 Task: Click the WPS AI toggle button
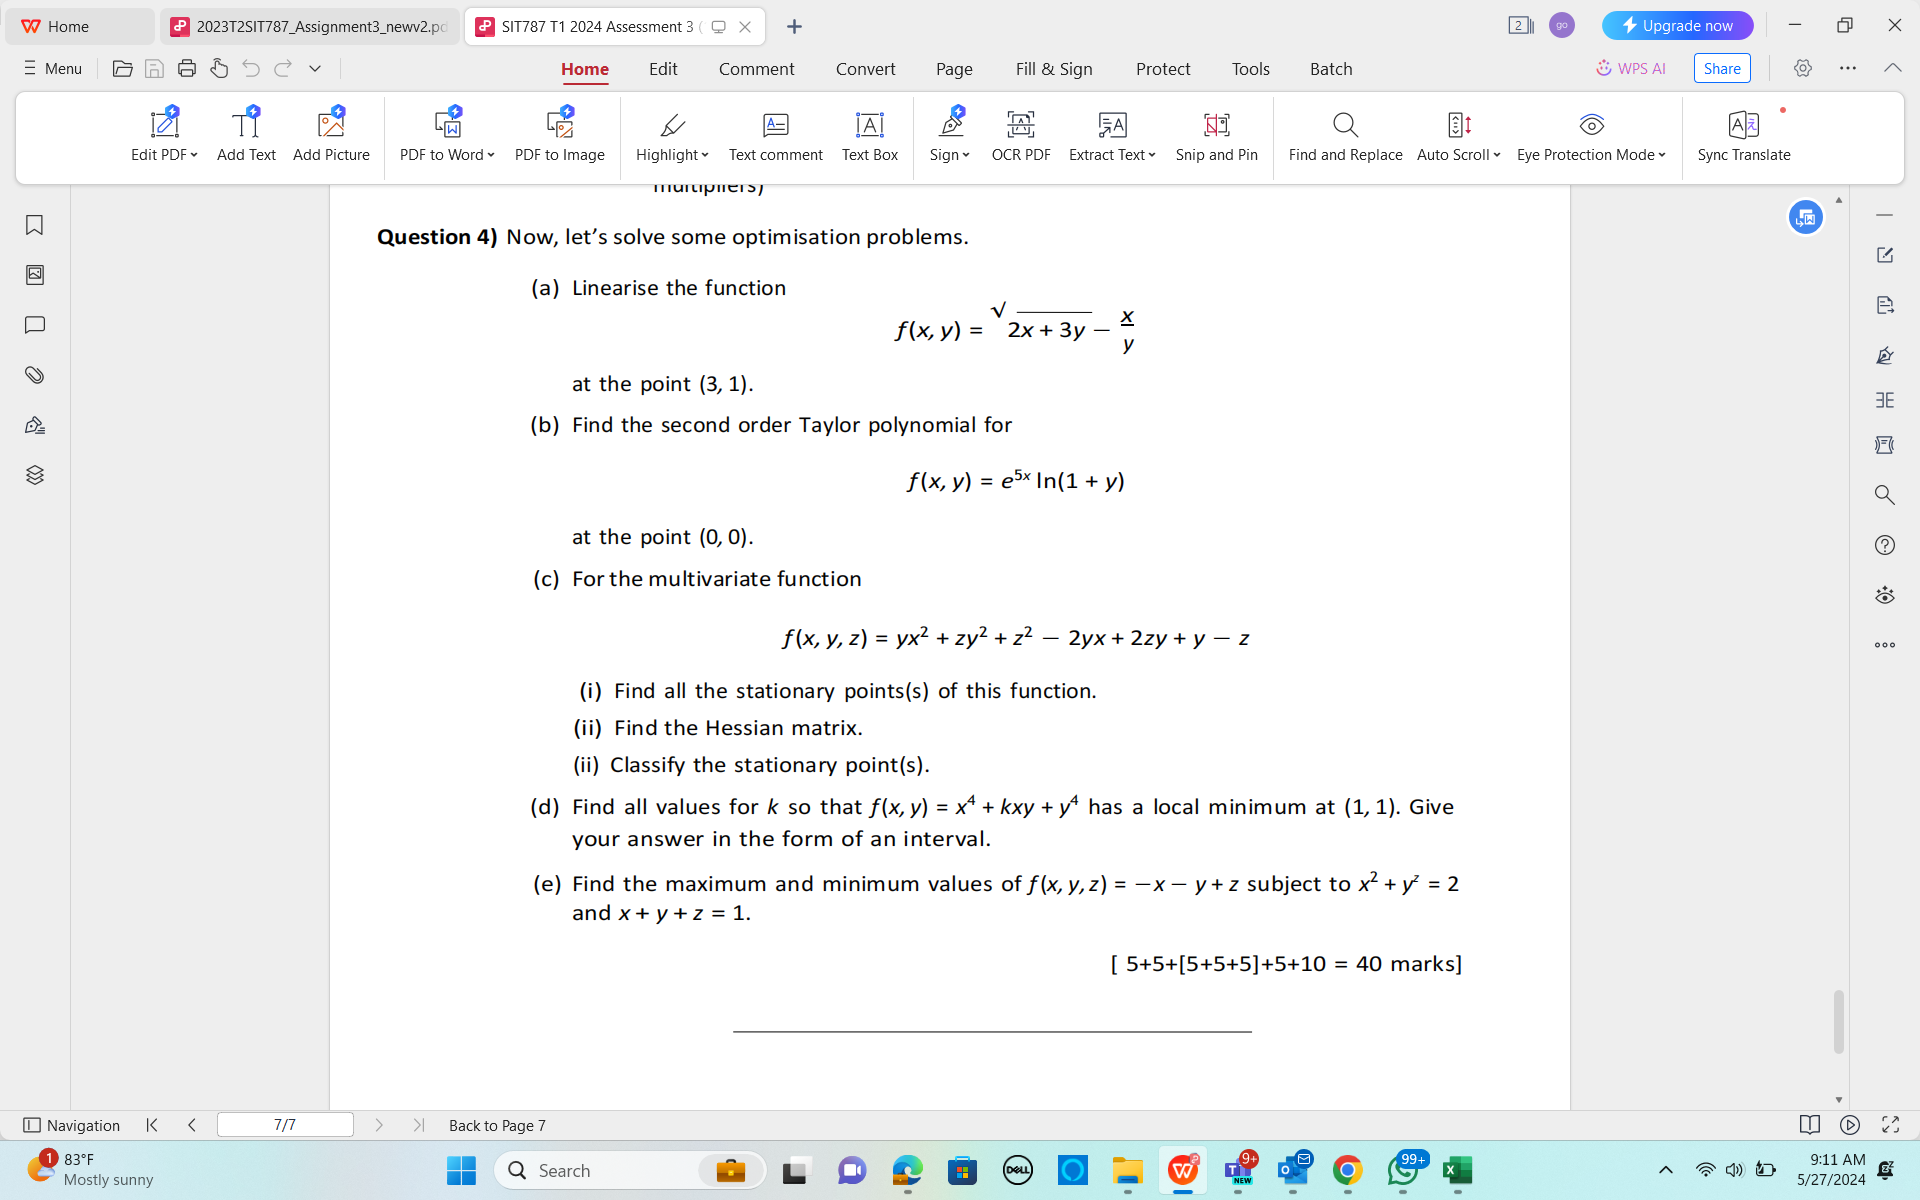(1632, 68)
